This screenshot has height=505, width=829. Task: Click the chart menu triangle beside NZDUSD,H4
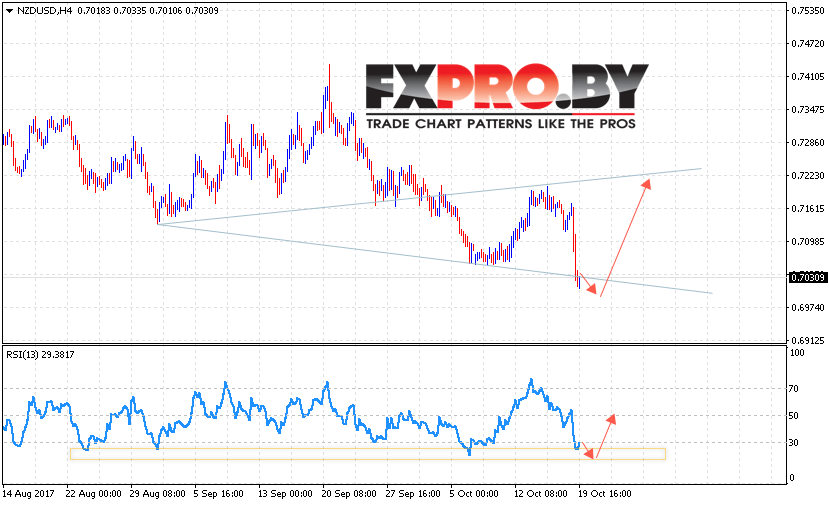pyautogui.click(x=9, y=11)
